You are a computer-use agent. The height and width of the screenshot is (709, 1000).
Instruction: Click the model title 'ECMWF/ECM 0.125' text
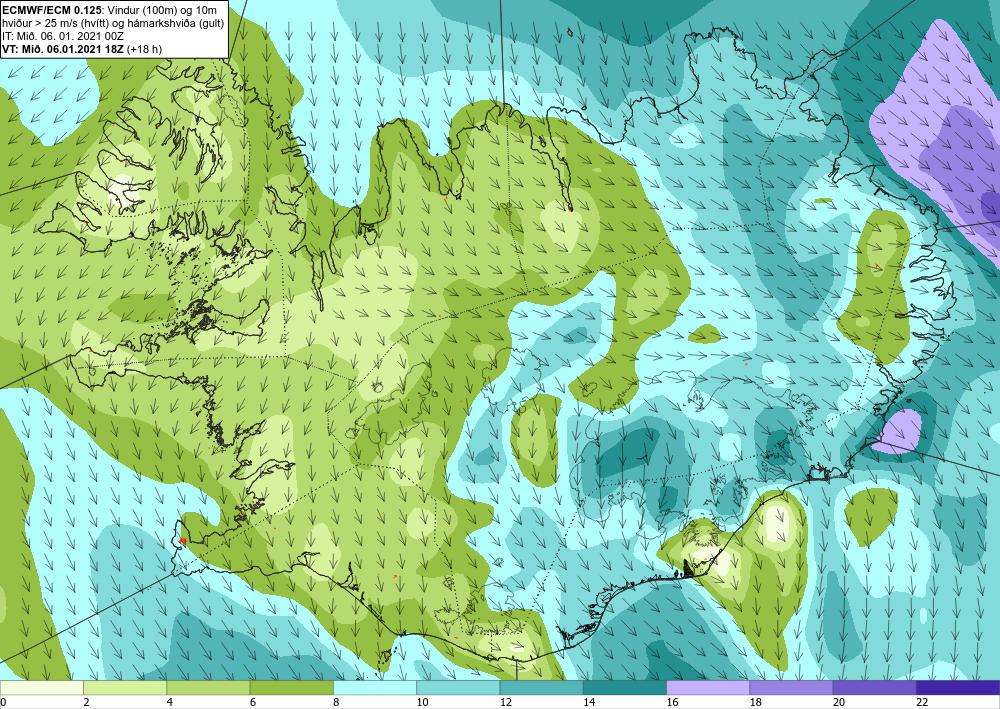click(x=52, y=10)
